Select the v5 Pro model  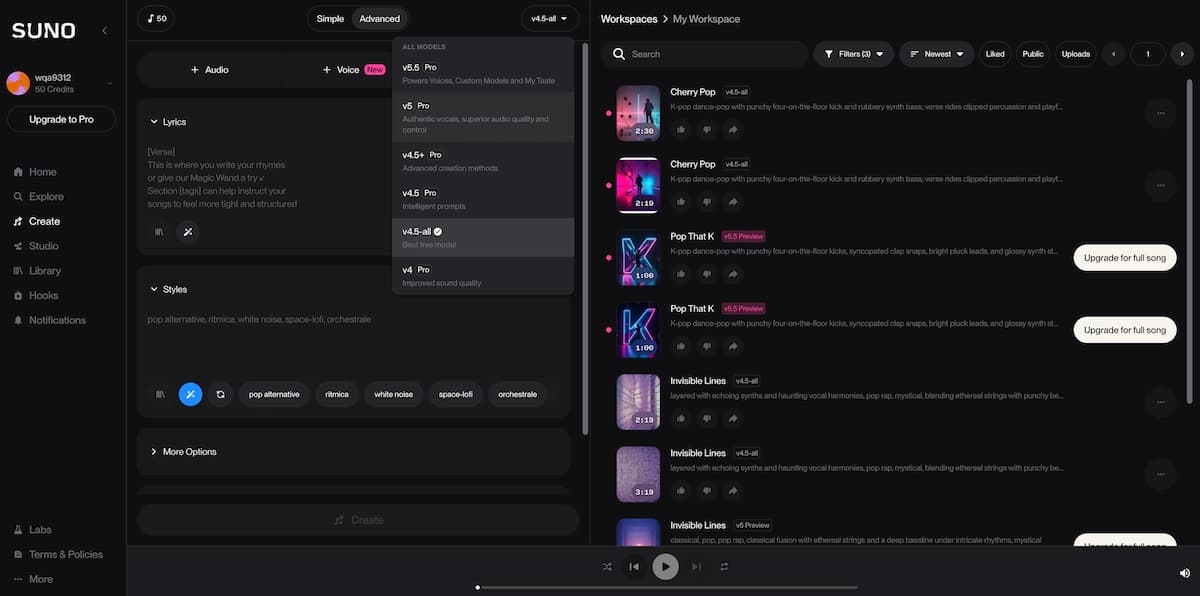[x=483, y=117]
